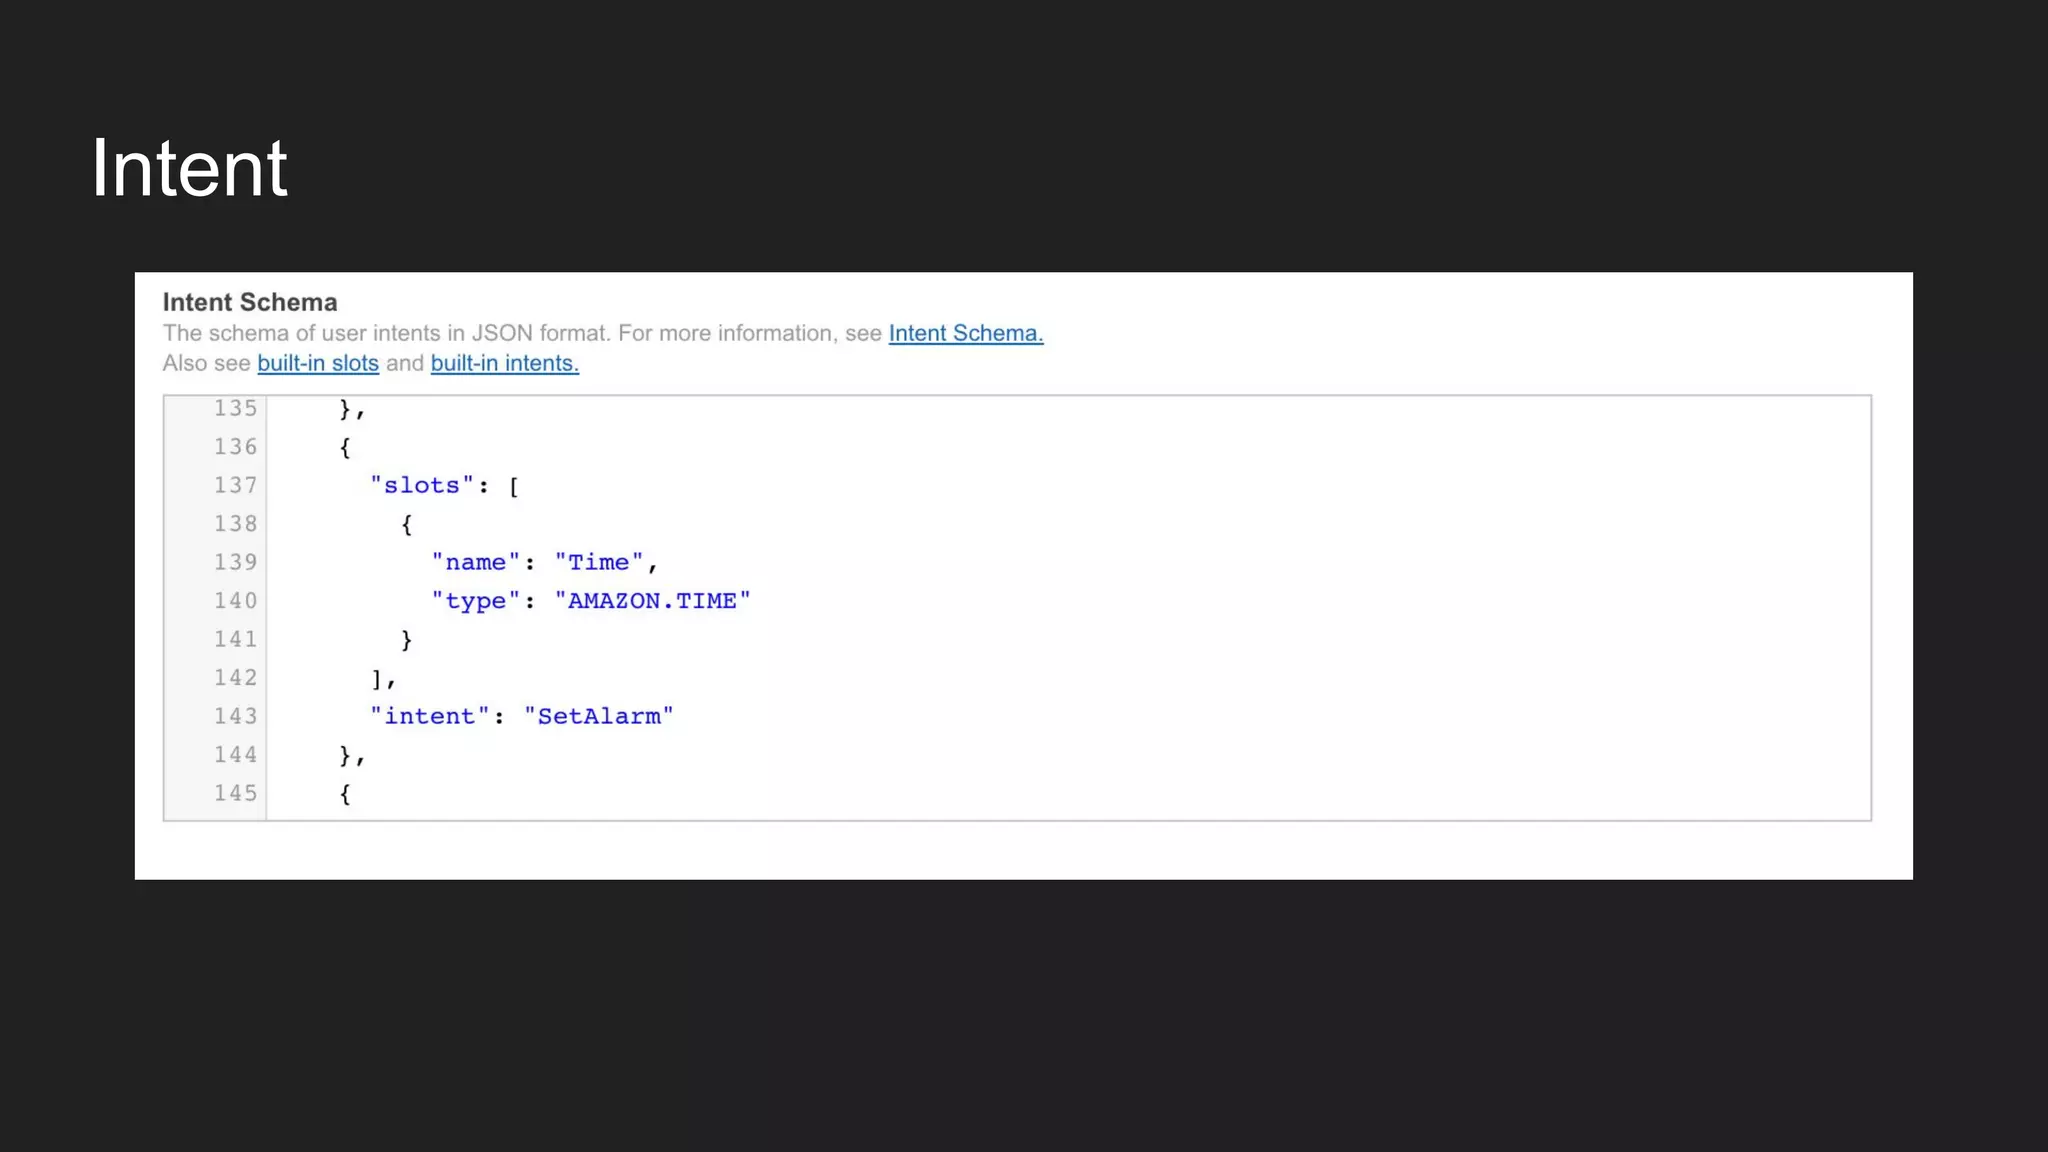This screenshot has width=2048, height=1152.
Task: Place cursor on the "Time" value
Action: point(598,563)
